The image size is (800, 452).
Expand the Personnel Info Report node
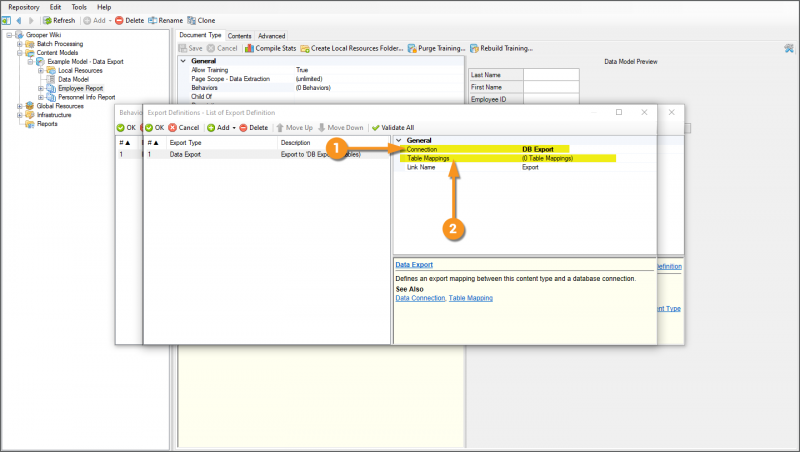click(41, 97)
